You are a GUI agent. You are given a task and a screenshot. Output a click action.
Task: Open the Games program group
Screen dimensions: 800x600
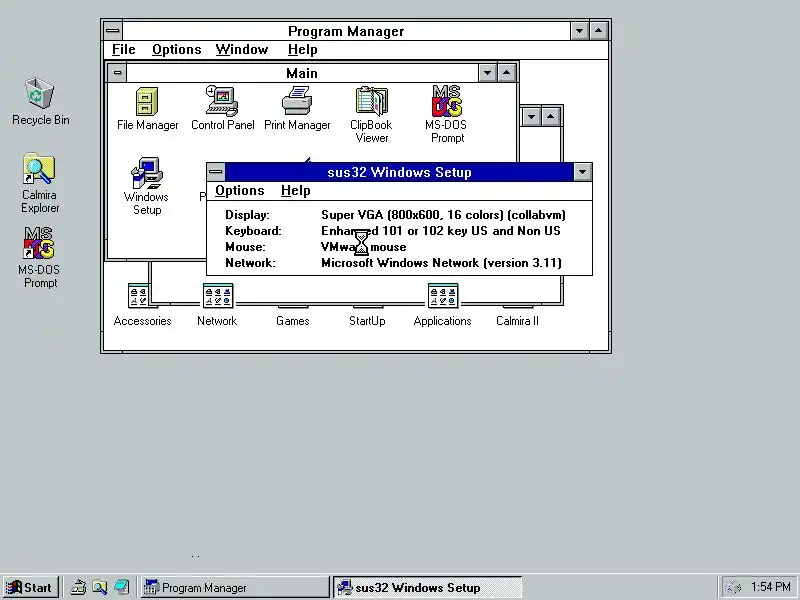click(x=292, y=320)
